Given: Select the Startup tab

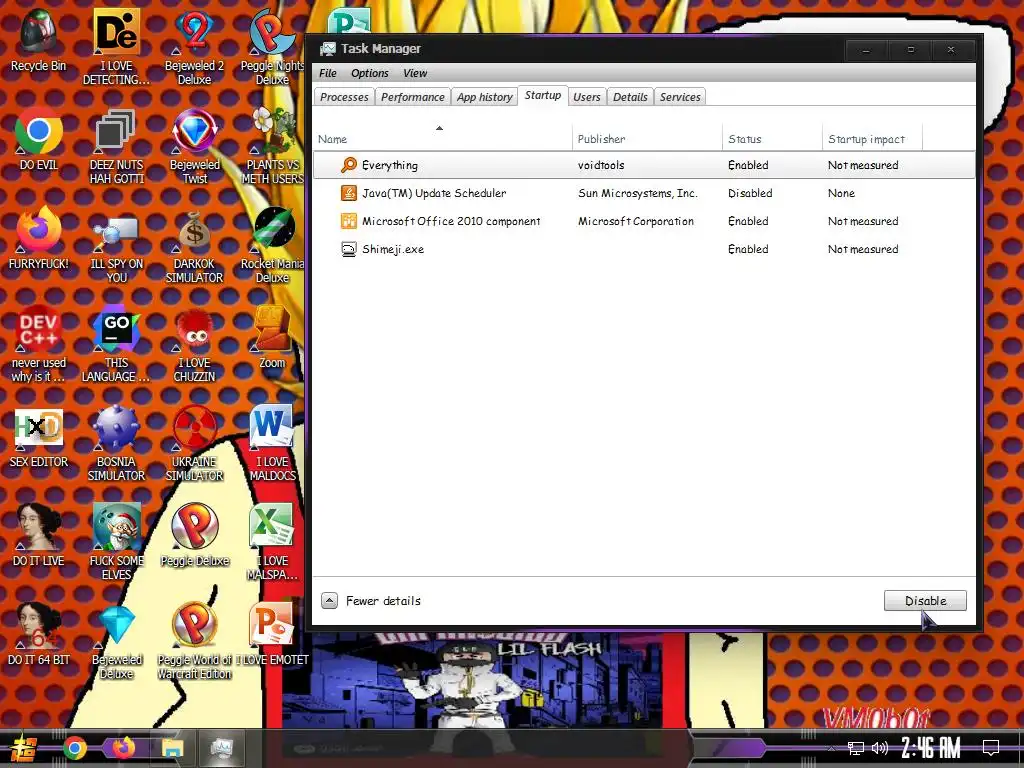Looking at the screenshot, I should (543, 95).
